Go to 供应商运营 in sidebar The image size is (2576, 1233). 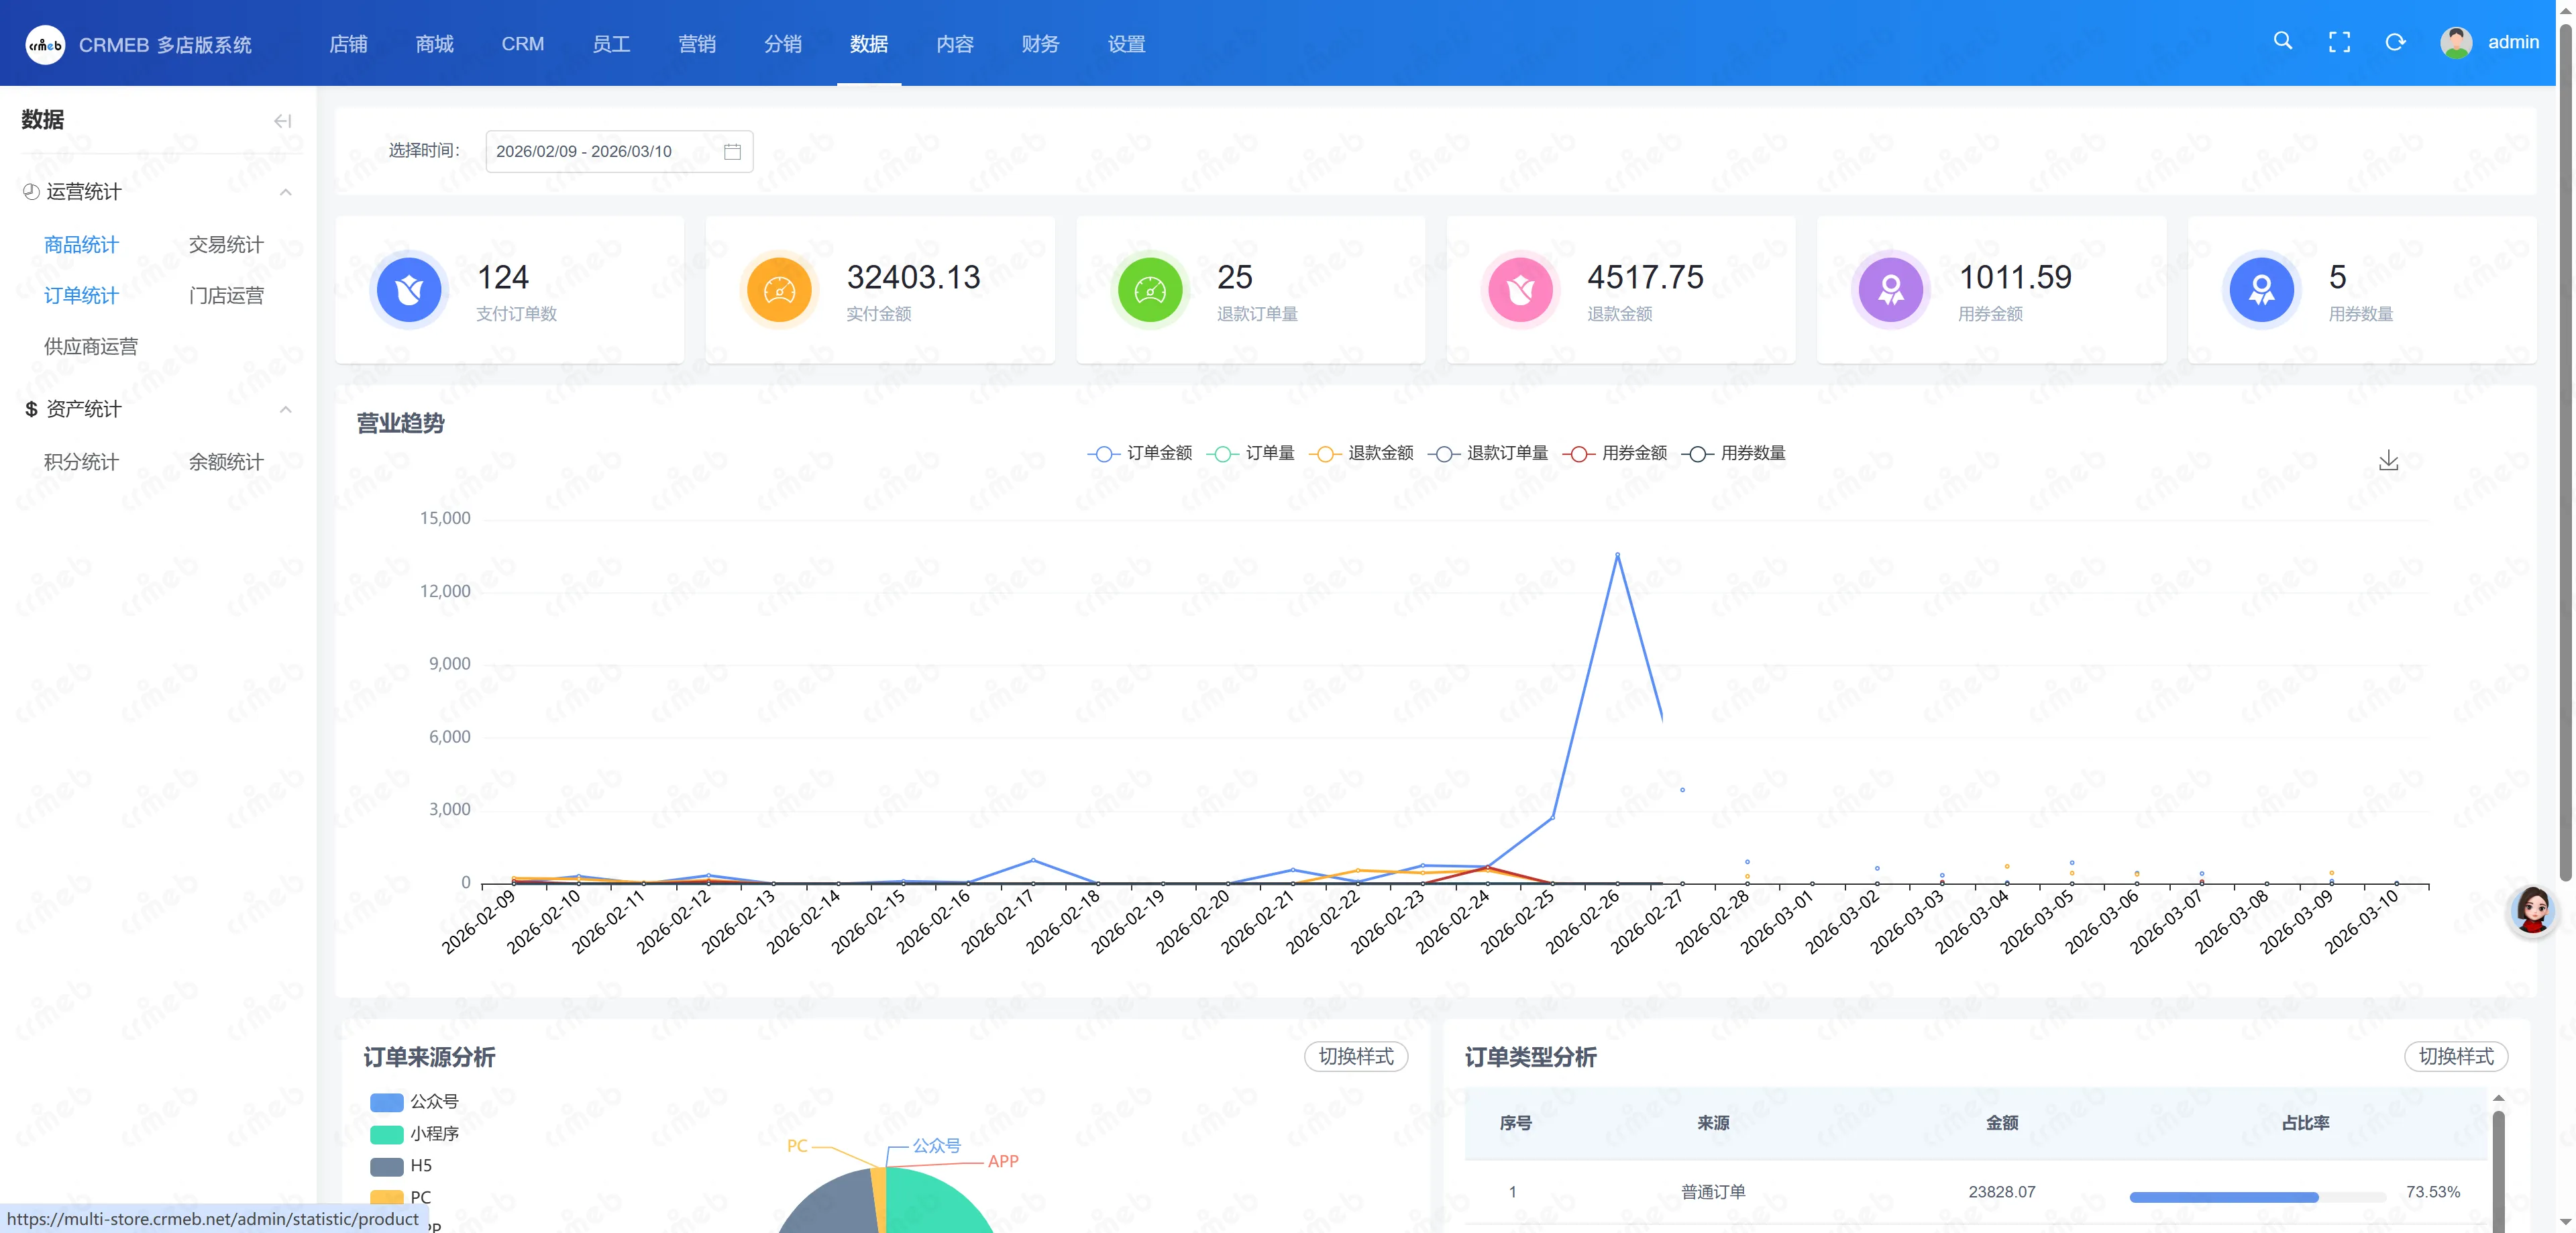point(91,347)
